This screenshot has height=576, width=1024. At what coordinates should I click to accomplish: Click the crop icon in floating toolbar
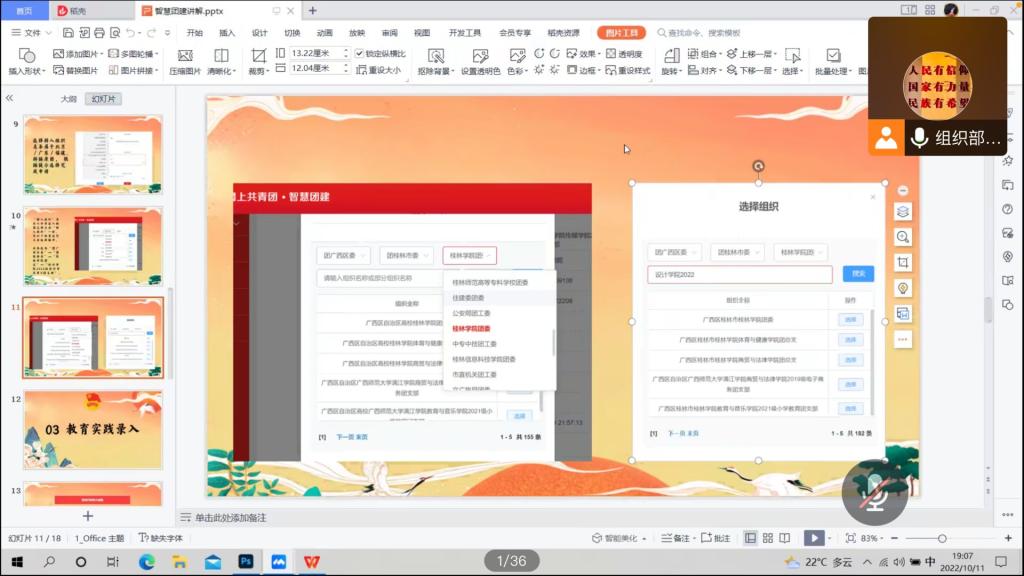903,262
